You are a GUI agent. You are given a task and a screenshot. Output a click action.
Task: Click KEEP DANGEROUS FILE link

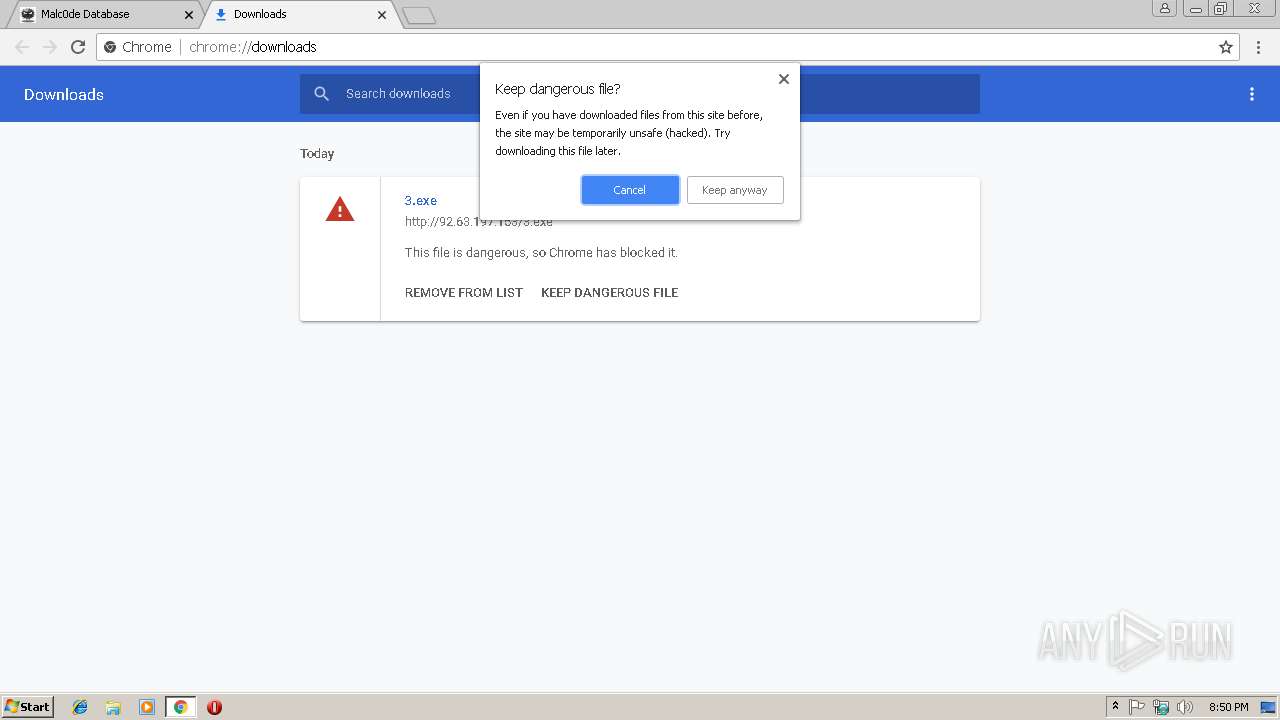tap(610, 293)
